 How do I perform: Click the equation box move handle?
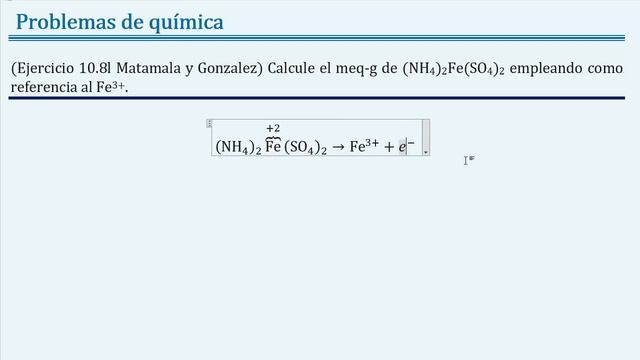coord(209,123)
